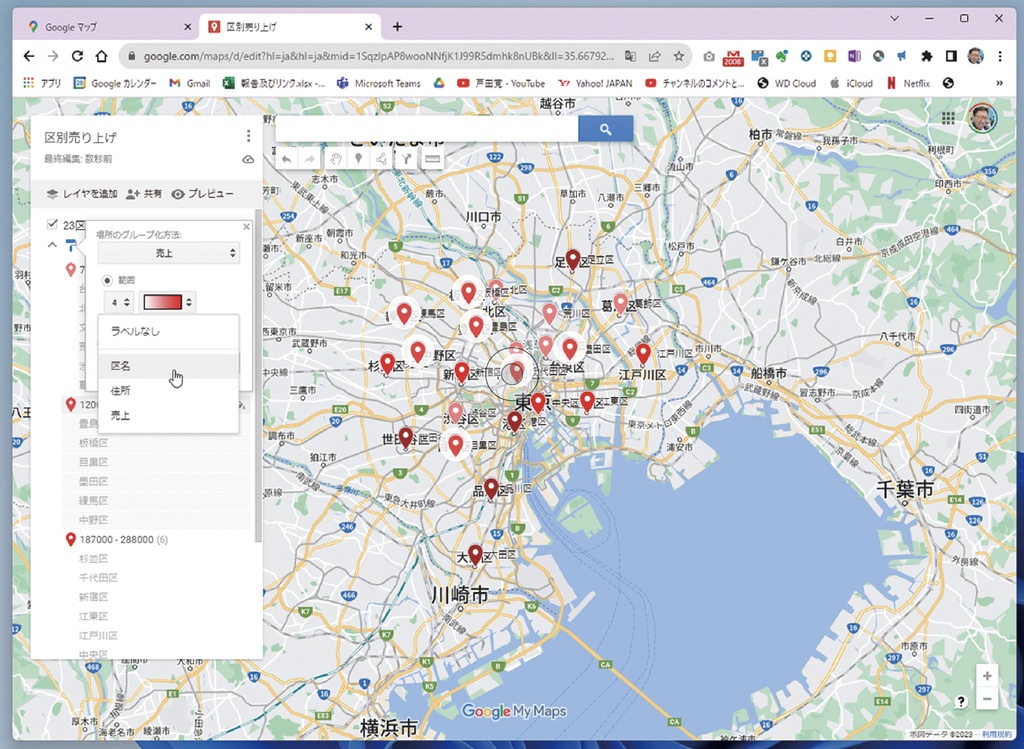Viewport: 1024px width, 749px height.
Task: Switch to the 区別売り上げ tab
Action: [290, 27]
